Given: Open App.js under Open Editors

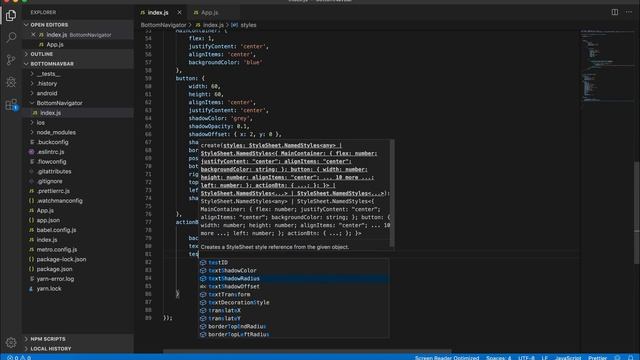Looking at the screenshot, I should (78, 44).
